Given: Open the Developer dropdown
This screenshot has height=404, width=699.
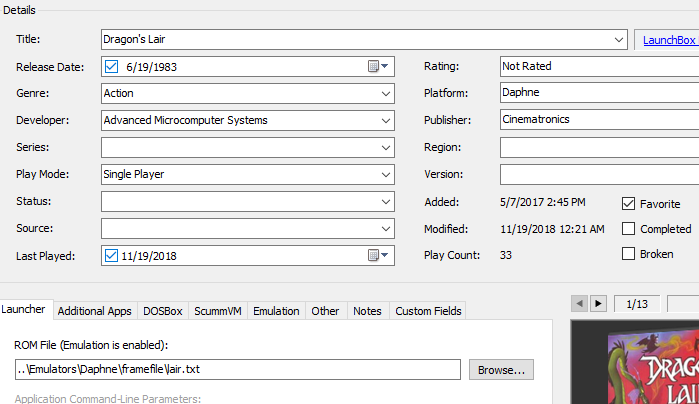Looking at the screenshot, I should [386, 120].
